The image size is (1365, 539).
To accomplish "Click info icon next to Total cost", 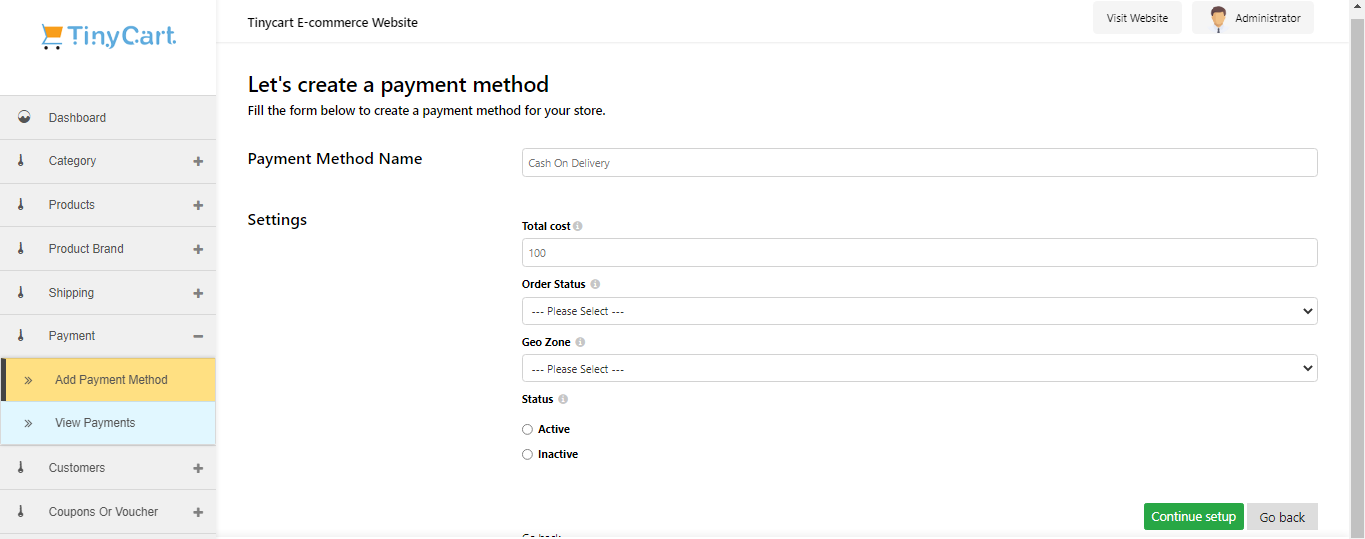I will [578, 226].
